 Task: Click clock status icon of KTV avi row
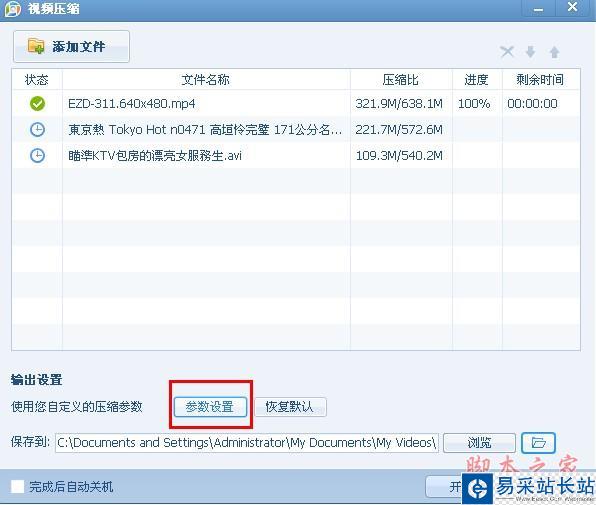coord(37,156)
